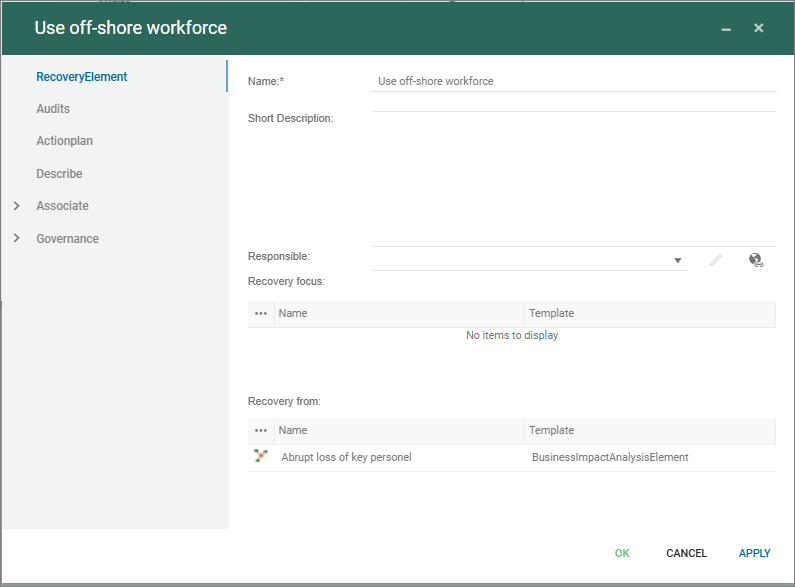This screenshot has height=587, width=795.
Task: Expand the Governance section
Action: [x=17, y=239]
